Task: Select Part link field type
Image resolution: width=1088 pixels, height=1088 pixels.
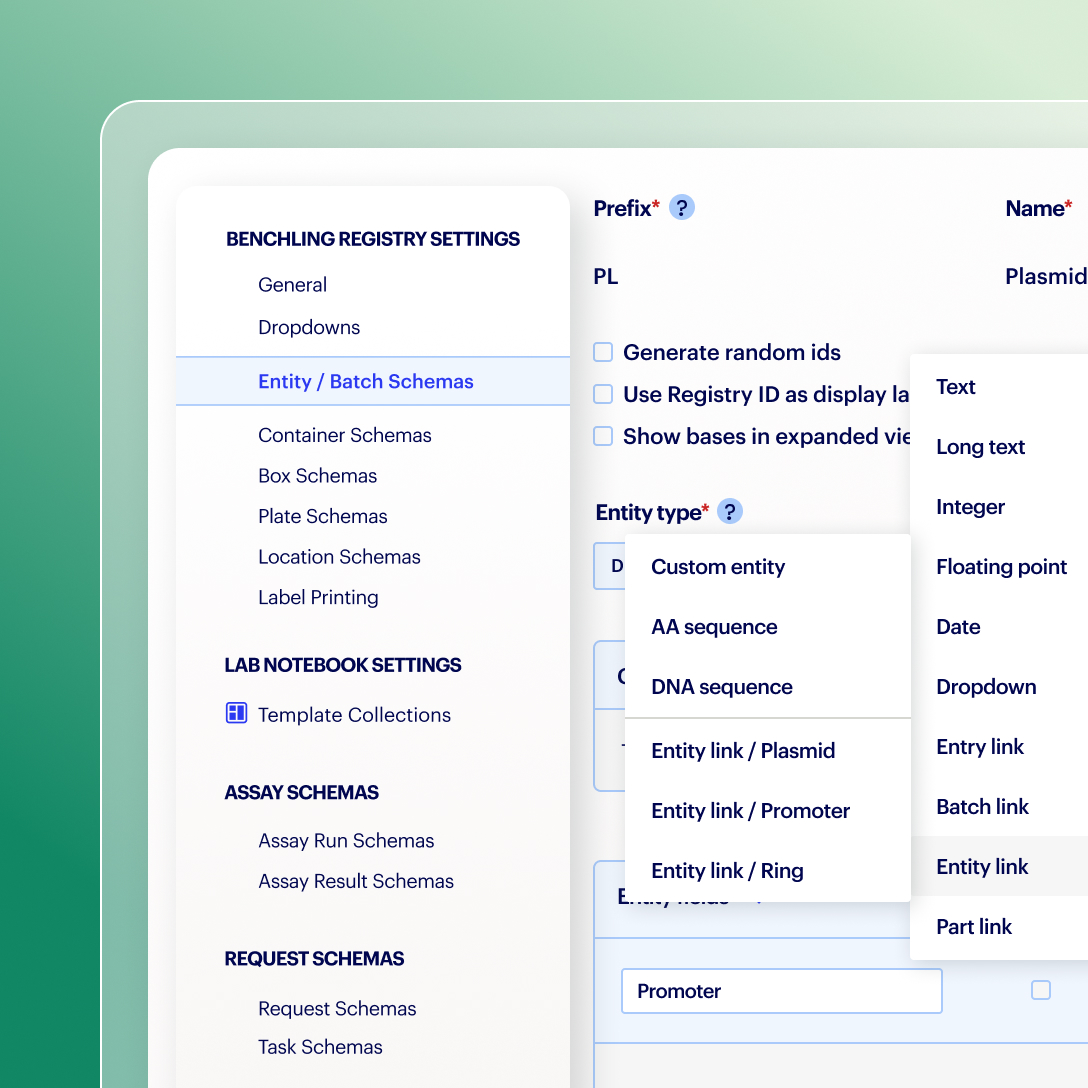Action: pos(999,927)
